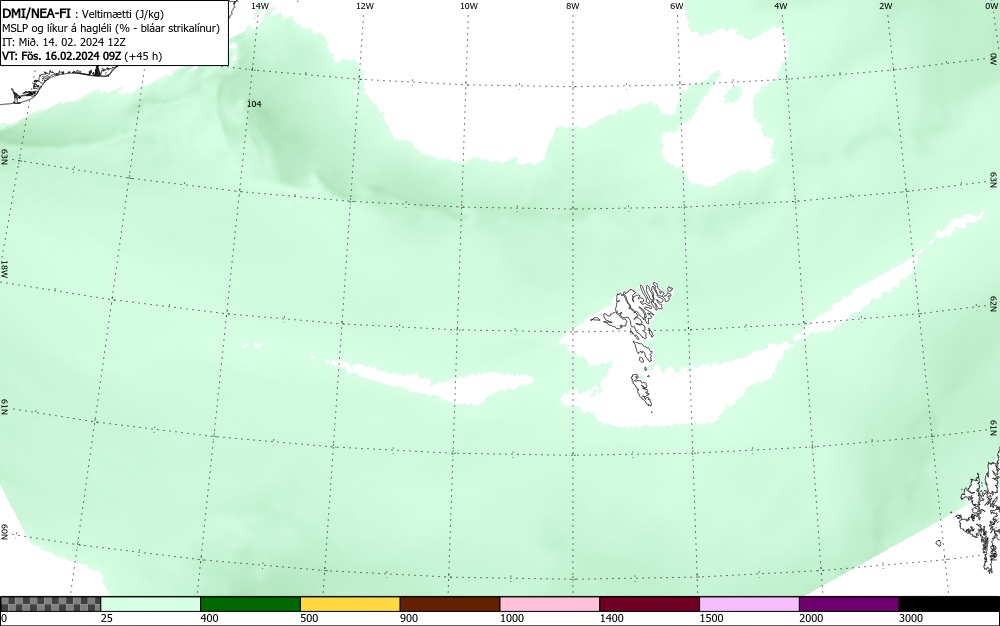Viewport: 1000px width, 626px height.
Task: Choose the pink 1000–1400 legend swatch
Action: point(550,604)
